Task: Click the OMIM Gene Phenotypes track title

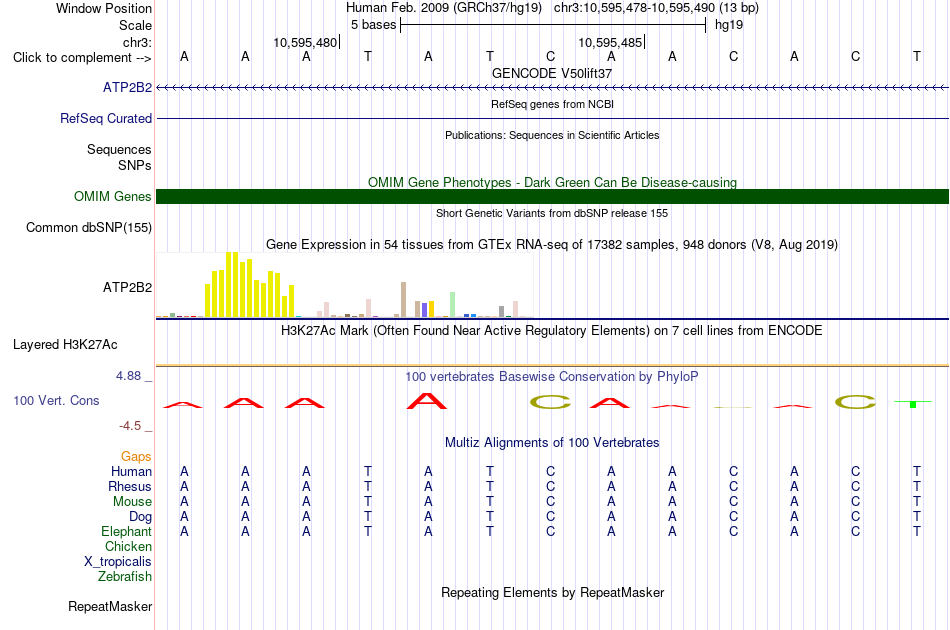Action: point(552,182)
